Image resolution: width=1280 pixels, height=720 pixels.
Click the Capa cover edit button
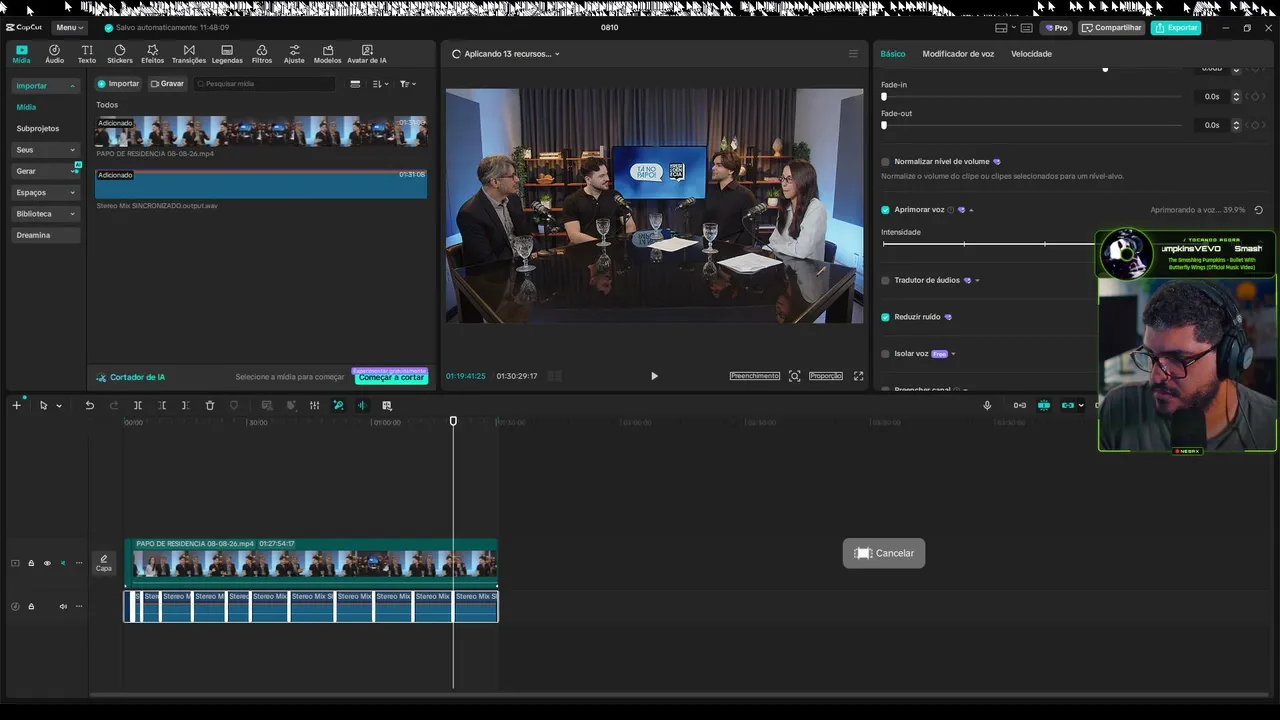[x=104, y=564]
